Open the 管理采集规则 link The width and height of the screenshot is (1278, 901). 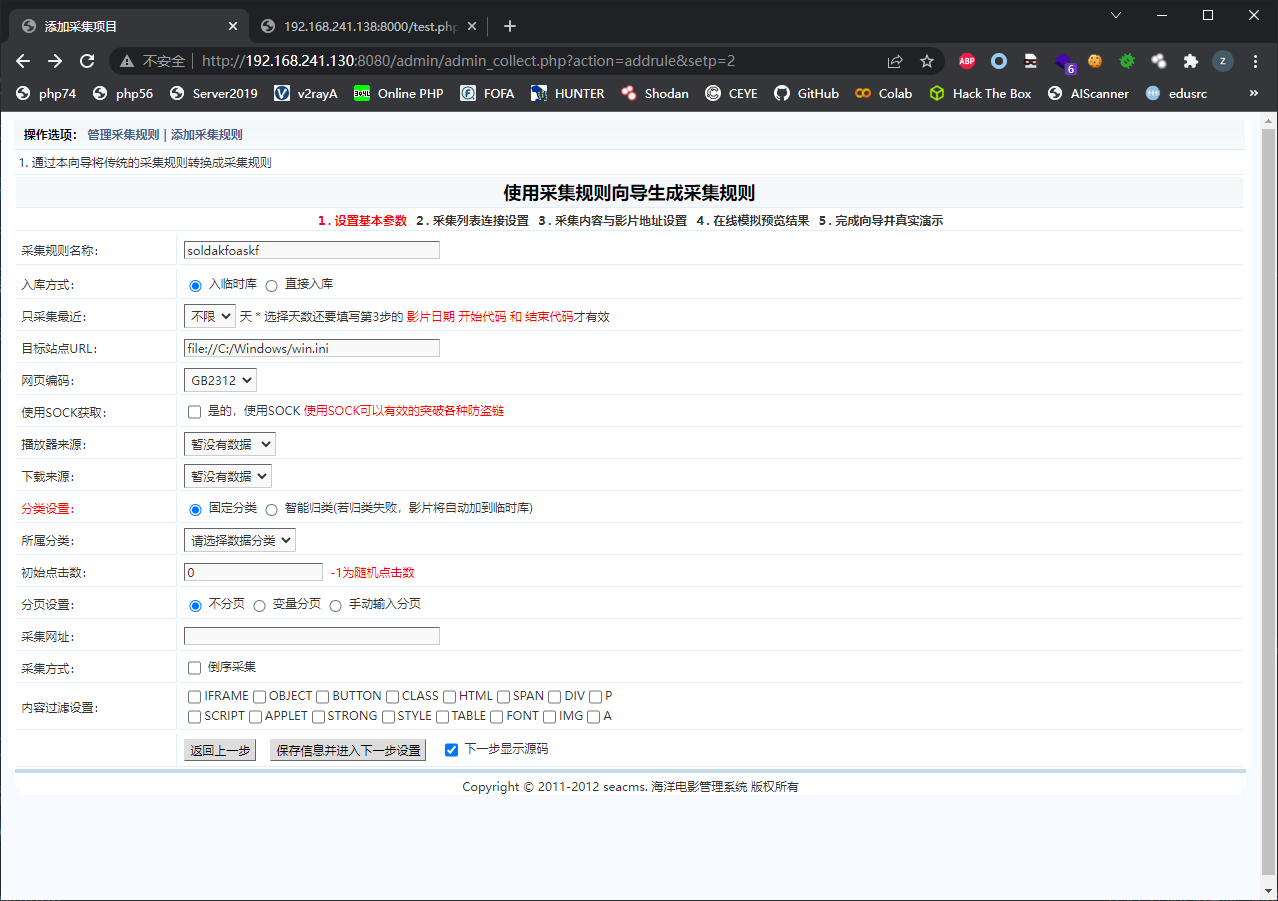pyautogui.click(x=122, y=133)
